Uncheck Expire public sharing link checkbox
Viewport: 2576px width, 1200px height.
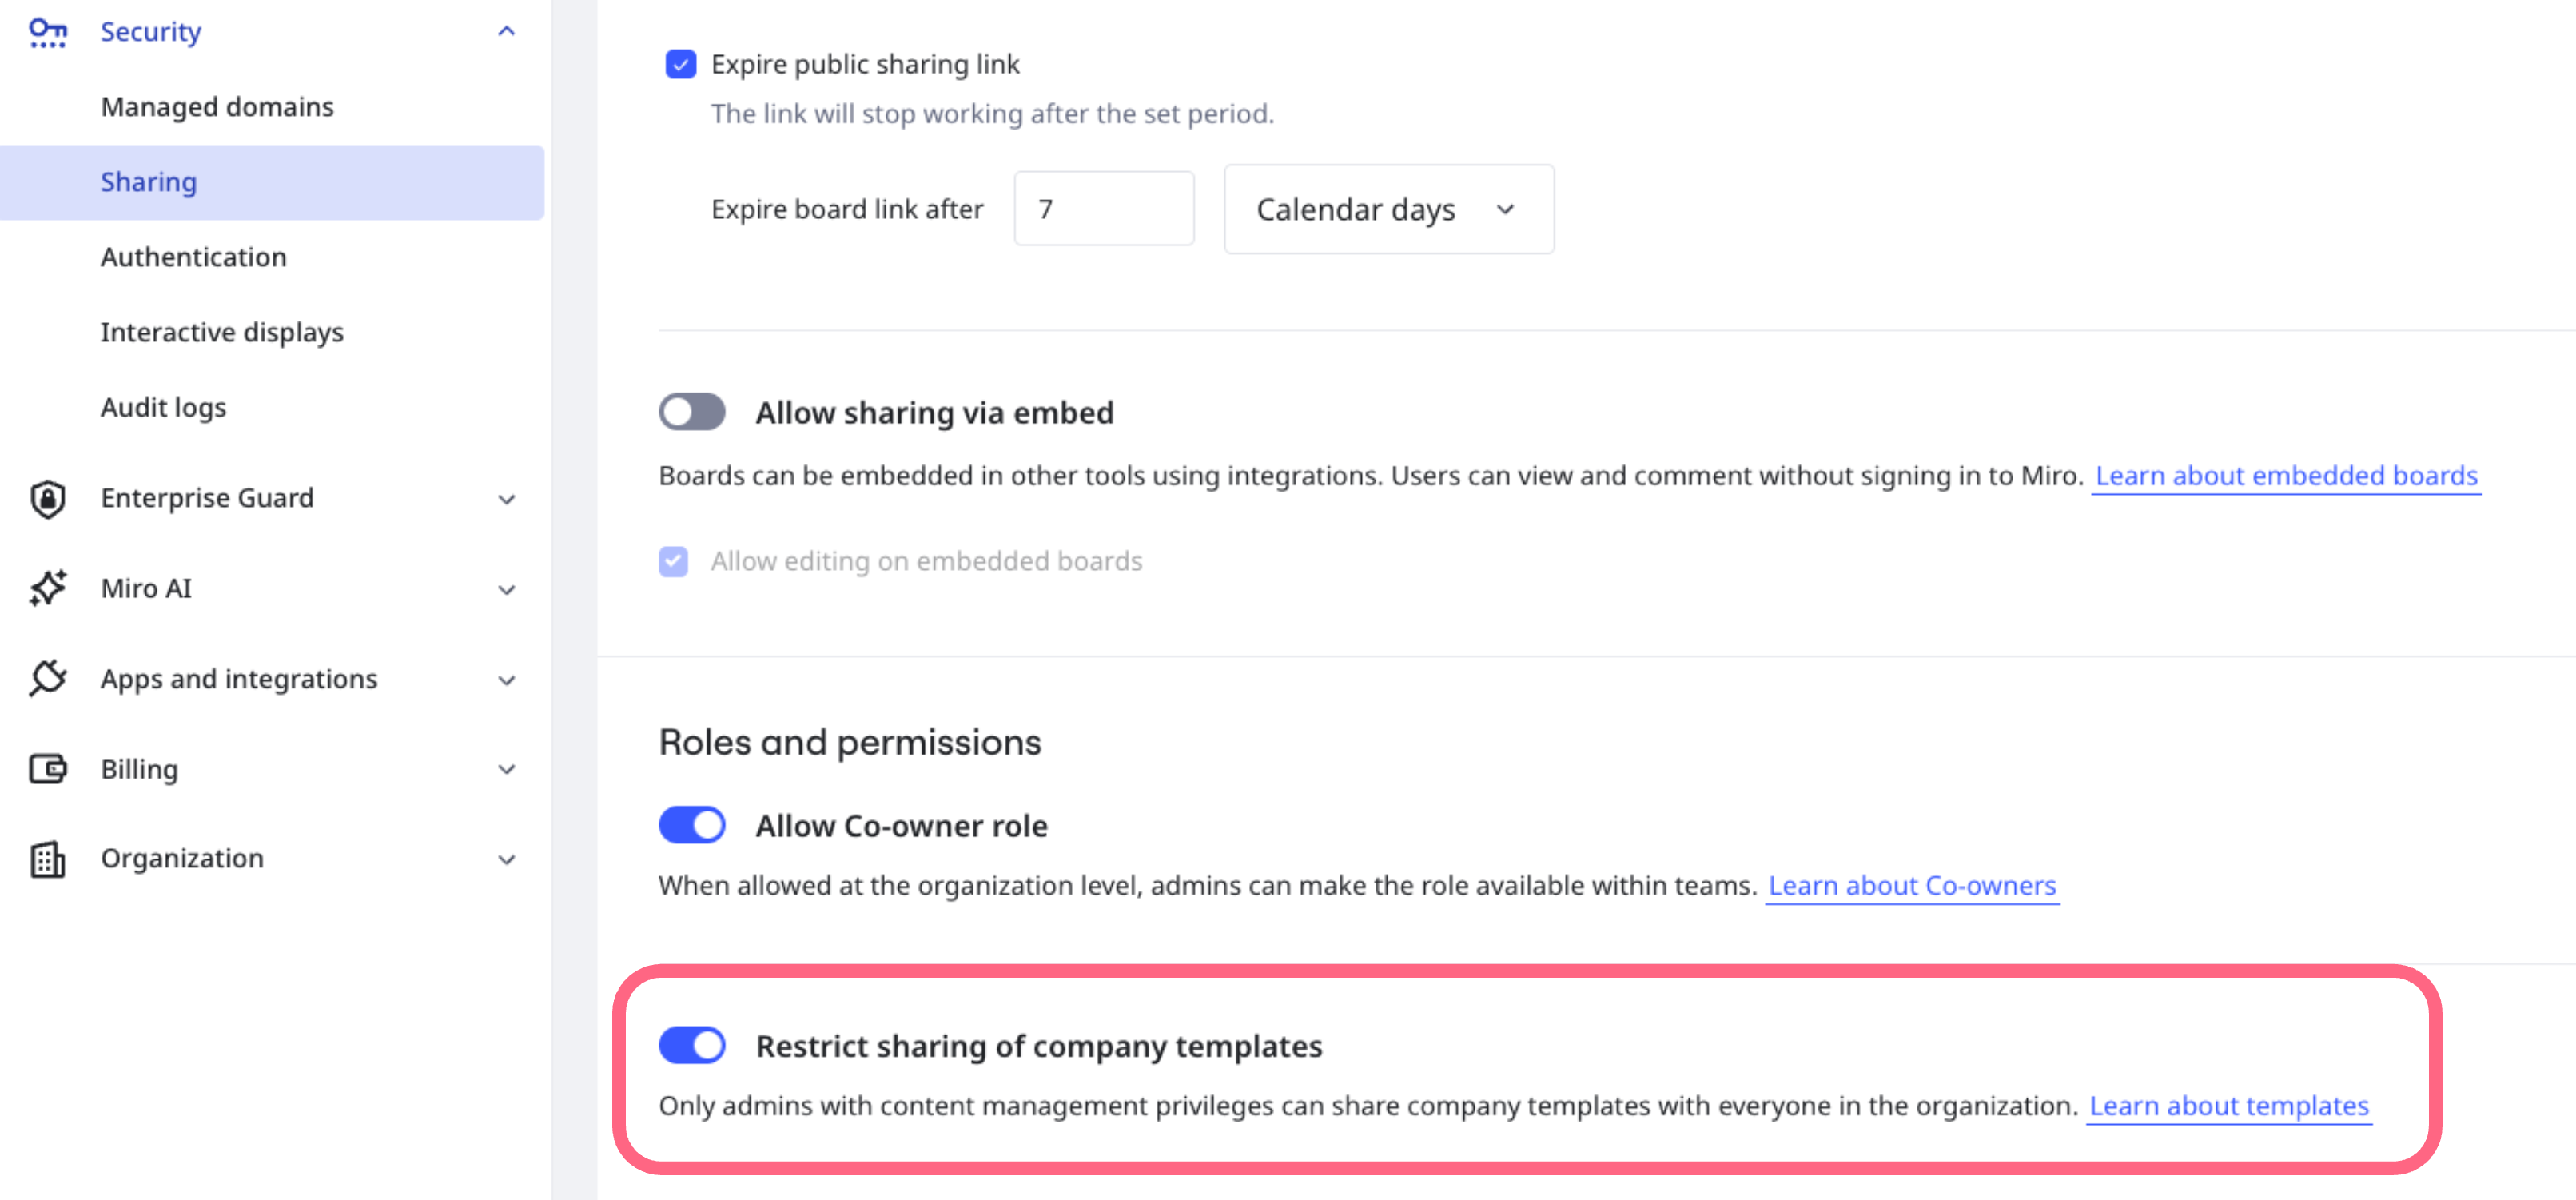coord(680,64)
